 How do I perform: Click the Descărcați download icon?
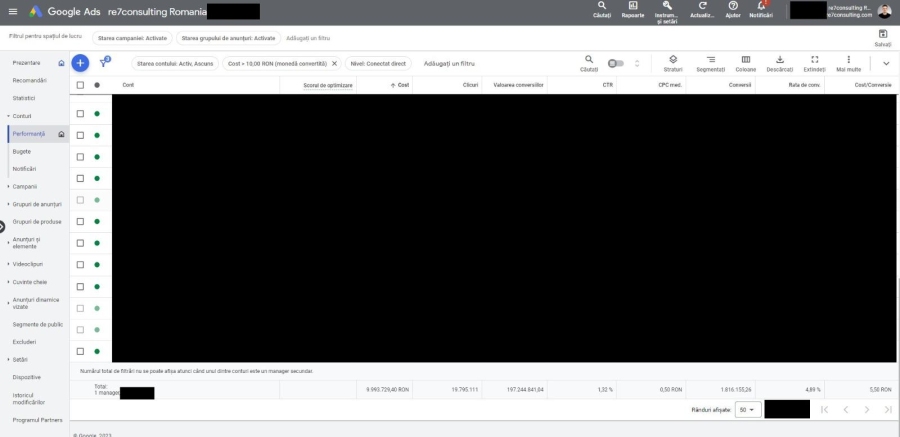click(x=779, y=59)
